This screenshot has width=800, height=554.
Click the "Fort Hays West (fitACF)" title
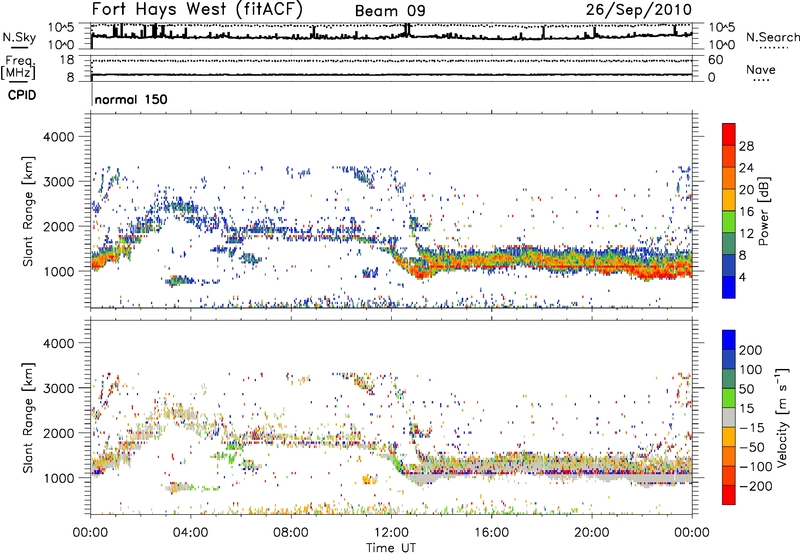pyautogui.click(x=197, y=9)
